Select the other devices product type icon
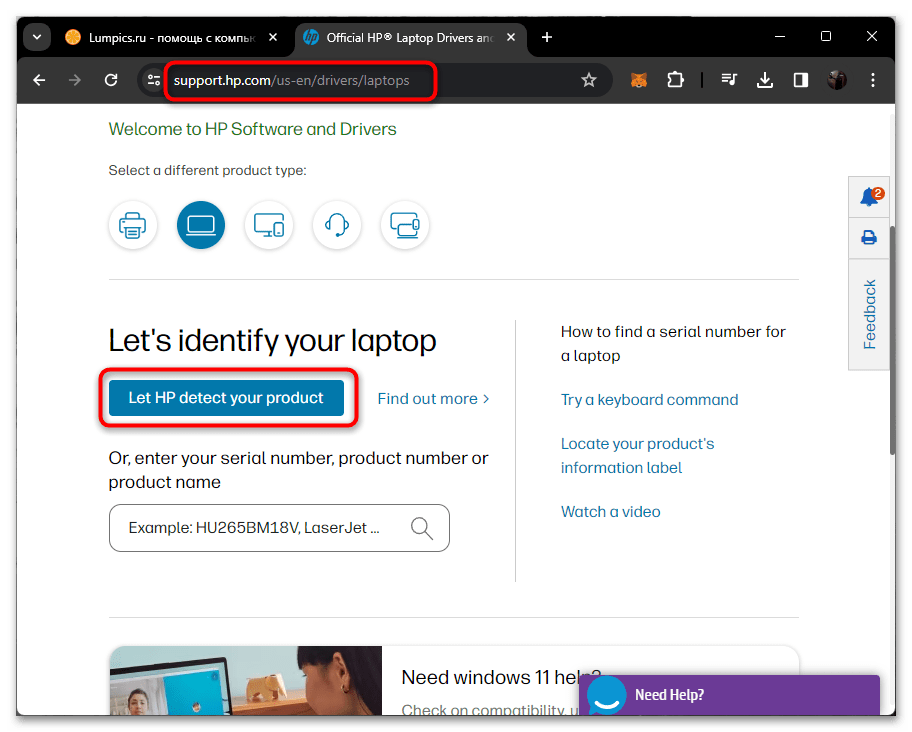Image resolution: width=912 pixels, height=732 pixels. [405, 225]
